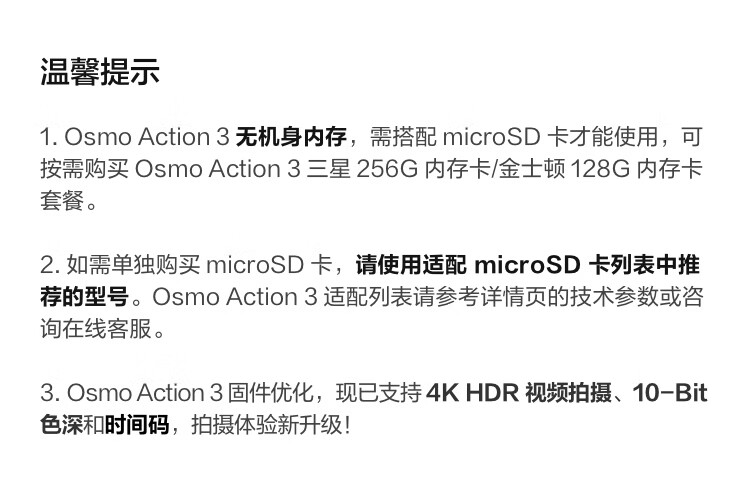Image resolution: width=750 pixels, height=498 pixels.
Task: Click the bold 色深 text
Action: point(62,425)
